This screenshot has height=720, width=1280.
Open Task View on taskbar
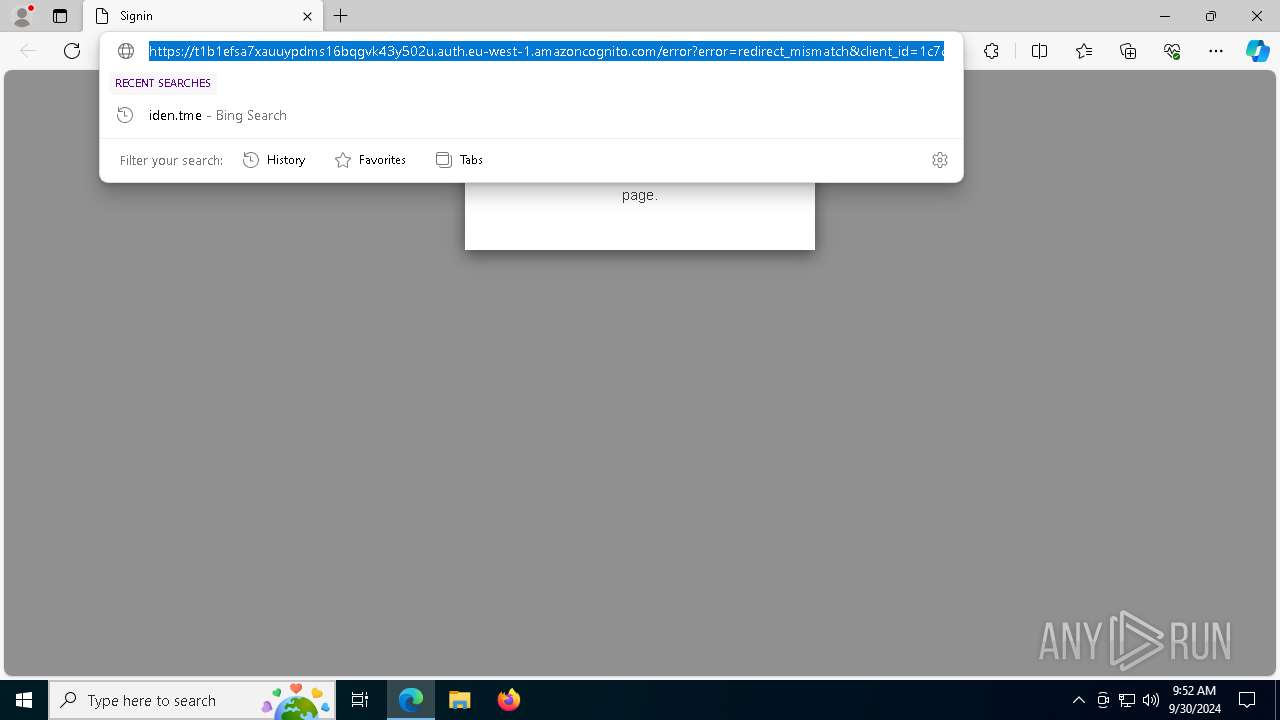tap(360, 700)
